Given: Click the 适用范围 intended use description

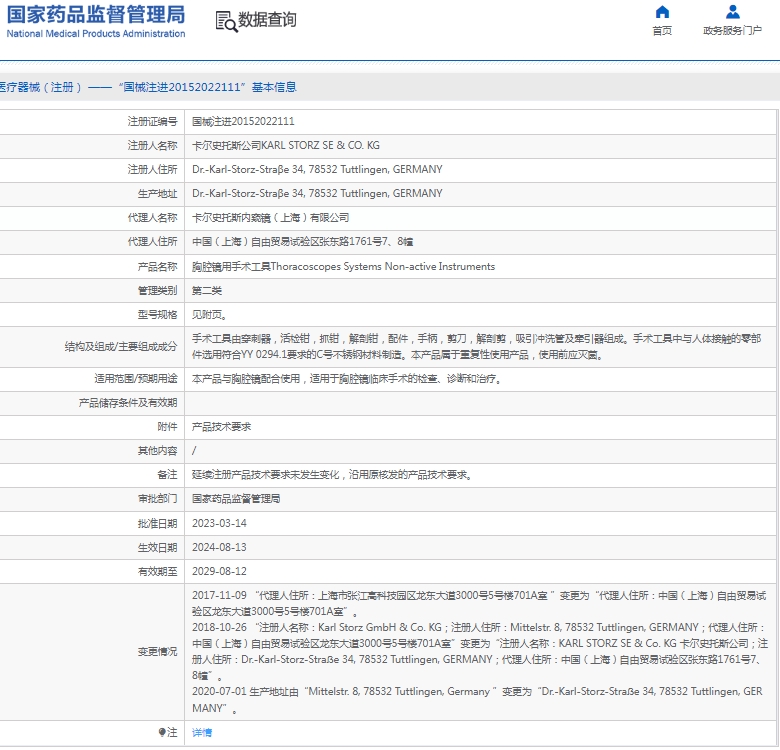Looking at the screenshot, I should [348, 379].
